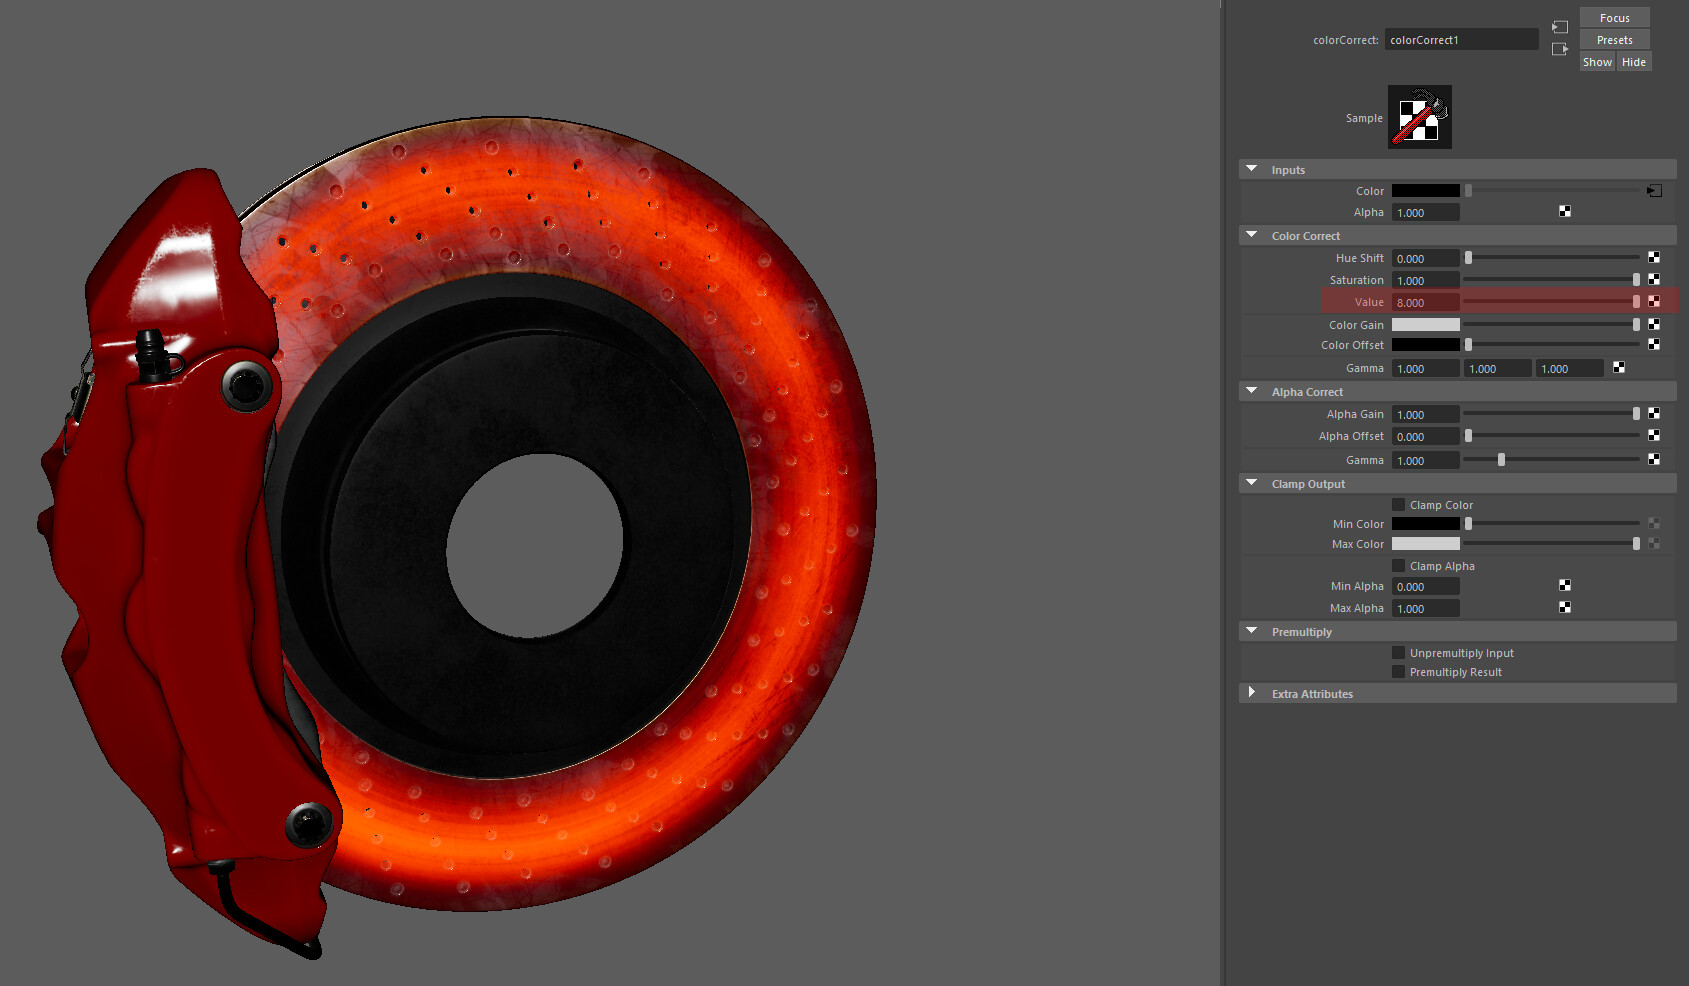Click the Sample swatch icon
Viewport: 1689px width, 986px height.
point(1419,117)
